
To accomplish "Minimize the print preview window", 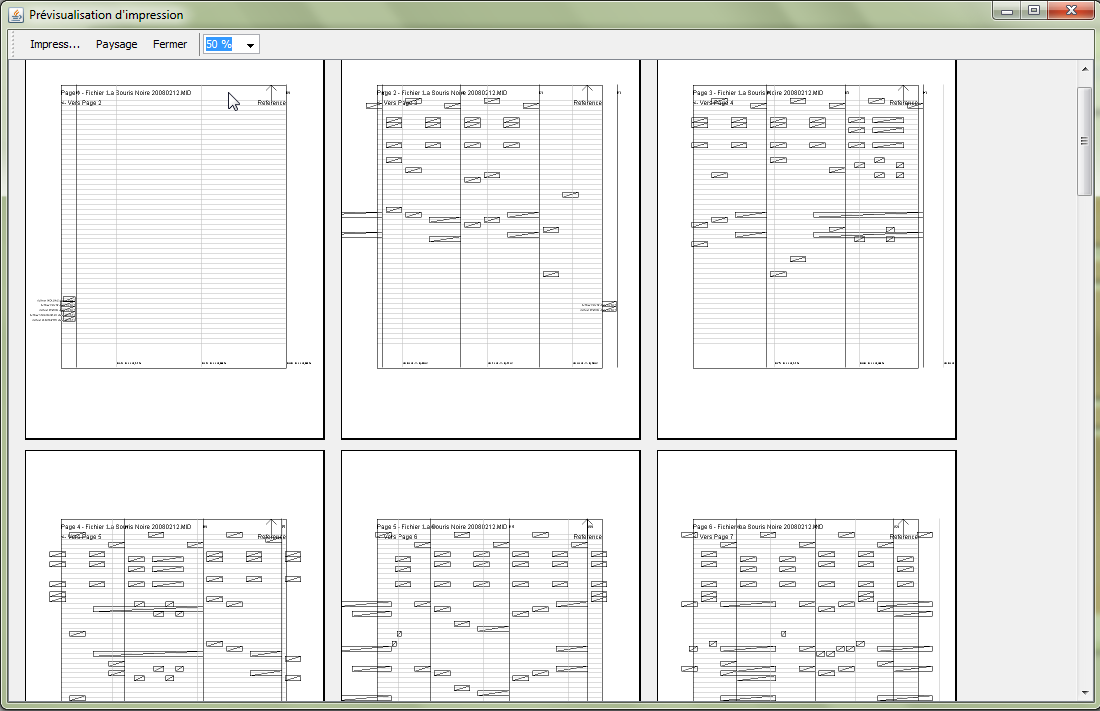I will point(1007,11).
